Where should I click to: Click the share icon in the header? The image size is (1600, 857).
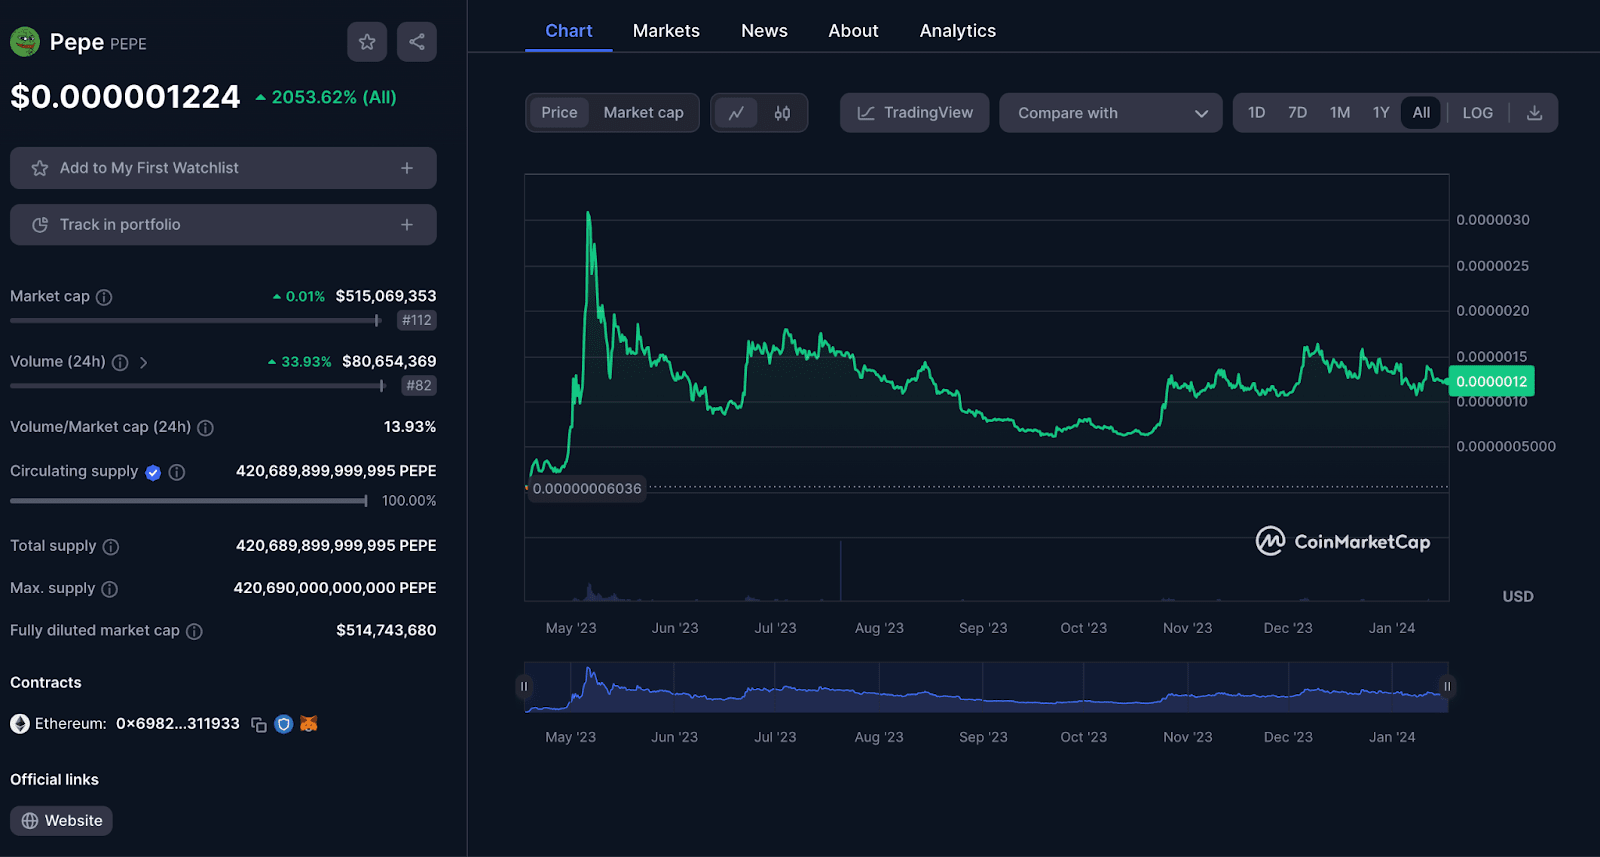(x=417, y=42)
